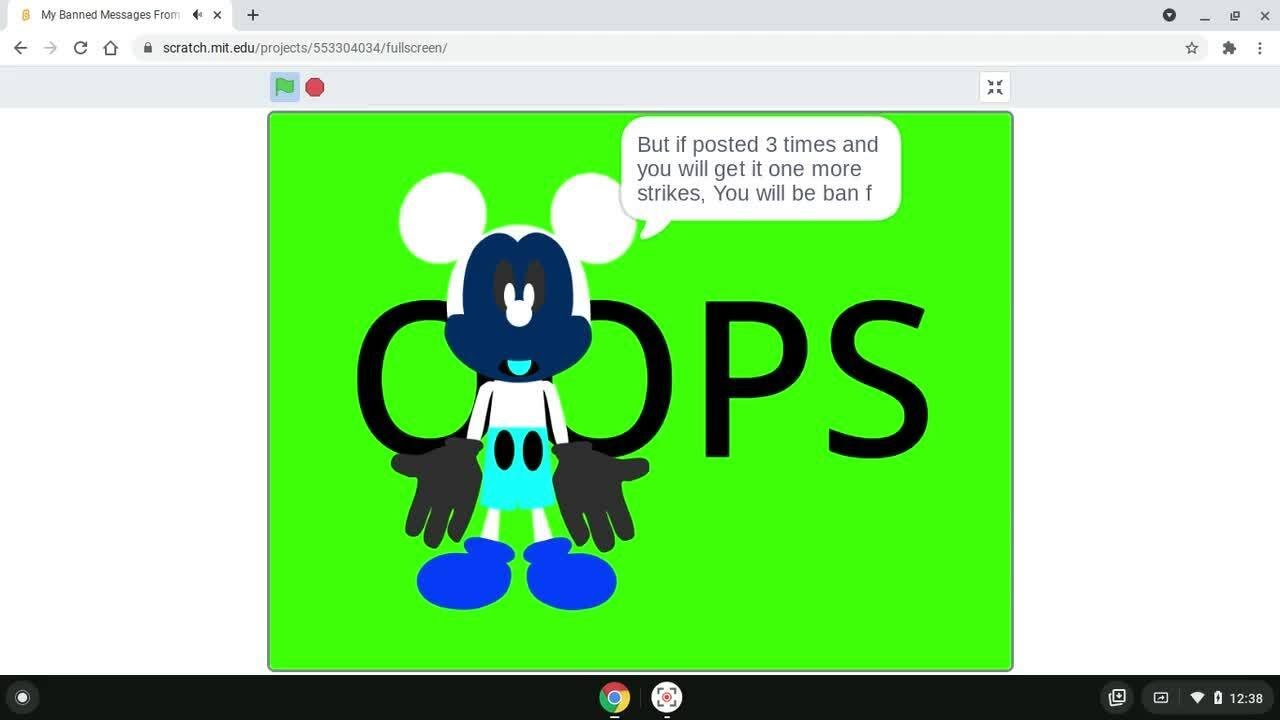Click the screen capture status tray icon

click(1161, 698)
